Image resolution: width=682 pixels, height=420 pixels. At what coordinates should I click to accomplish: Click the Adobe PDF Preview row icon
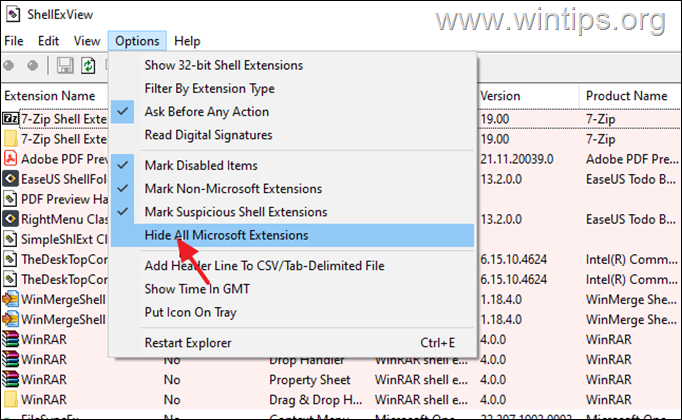[10, 159]
